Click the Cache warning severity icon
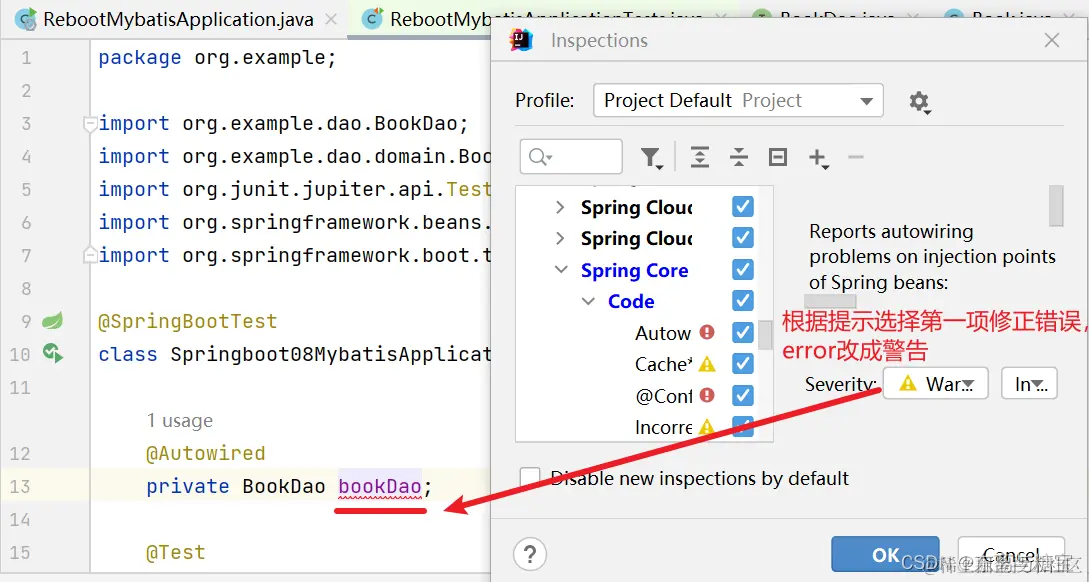 click(707, 363)
